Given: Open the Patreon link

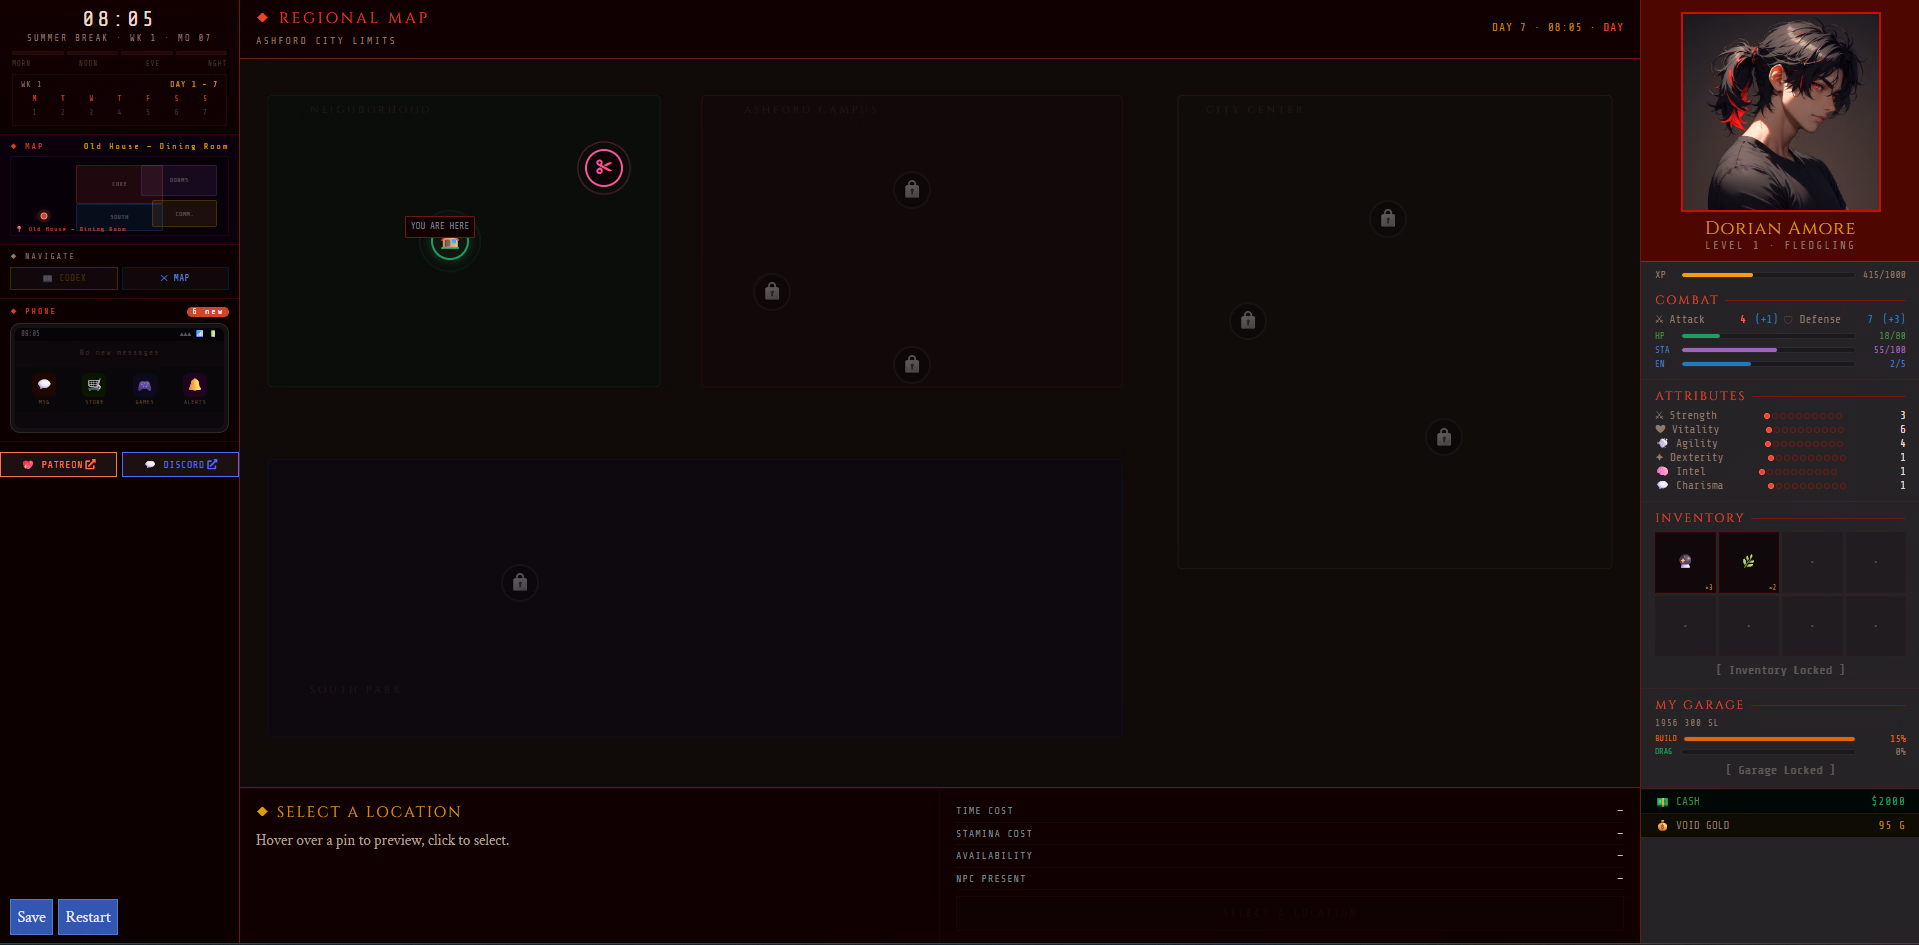Looking at the screenshot, I should coord(59,465).
